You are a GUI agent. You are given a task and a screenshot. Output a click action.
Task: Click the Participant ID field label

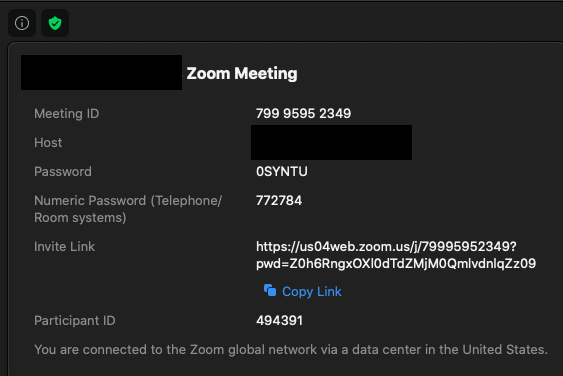(75, 320)
